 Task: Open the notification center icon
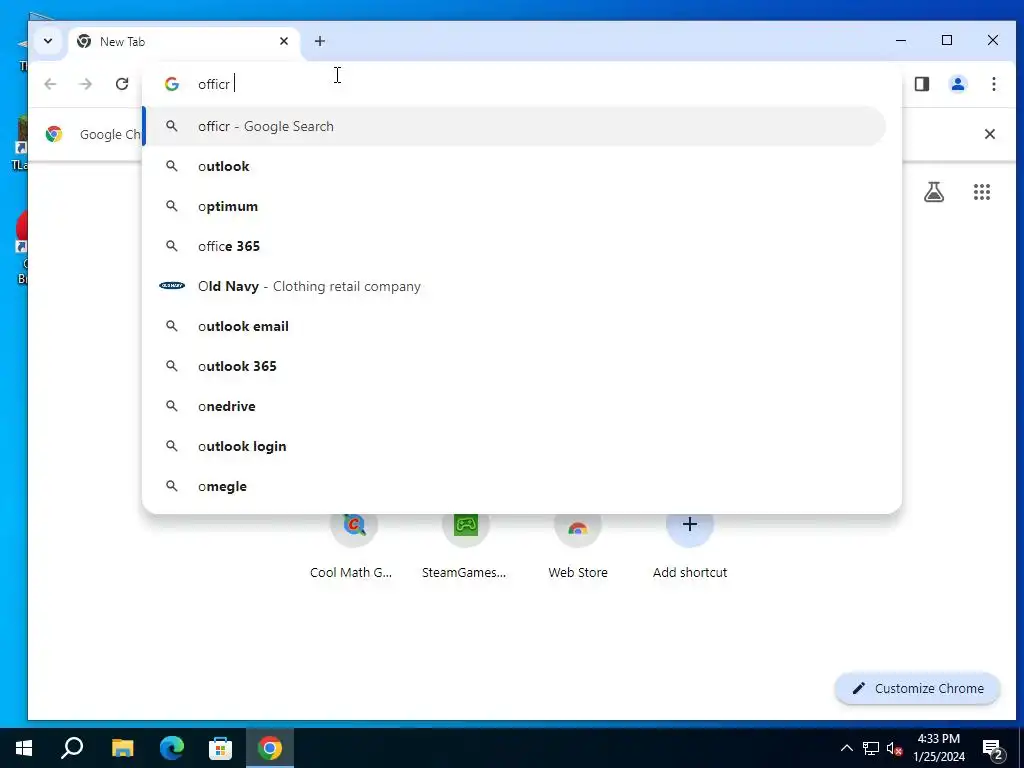click(993, 749)
